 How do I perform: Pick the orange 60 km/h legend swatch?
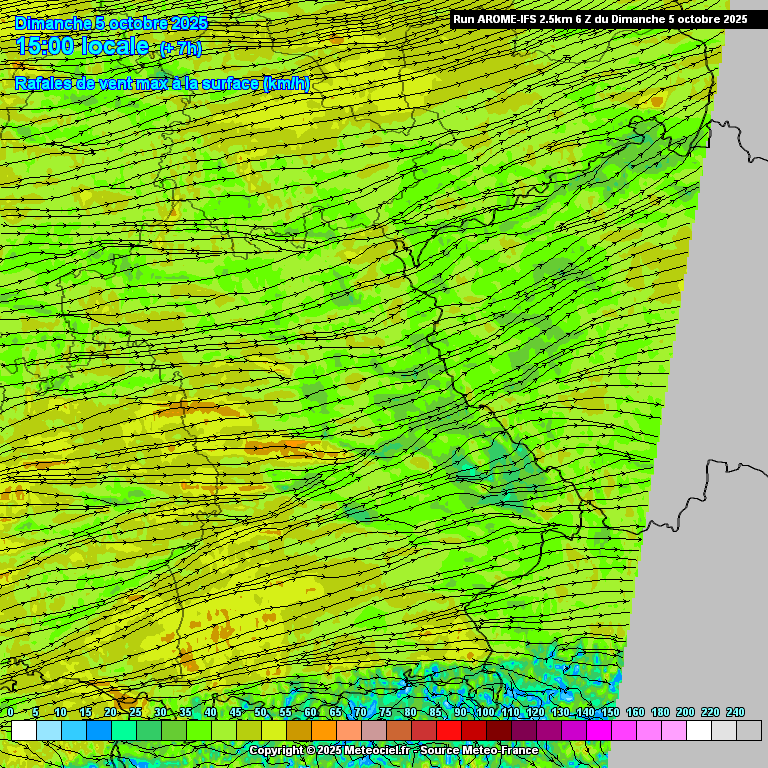pyautogui.click(x=324, y=731)
